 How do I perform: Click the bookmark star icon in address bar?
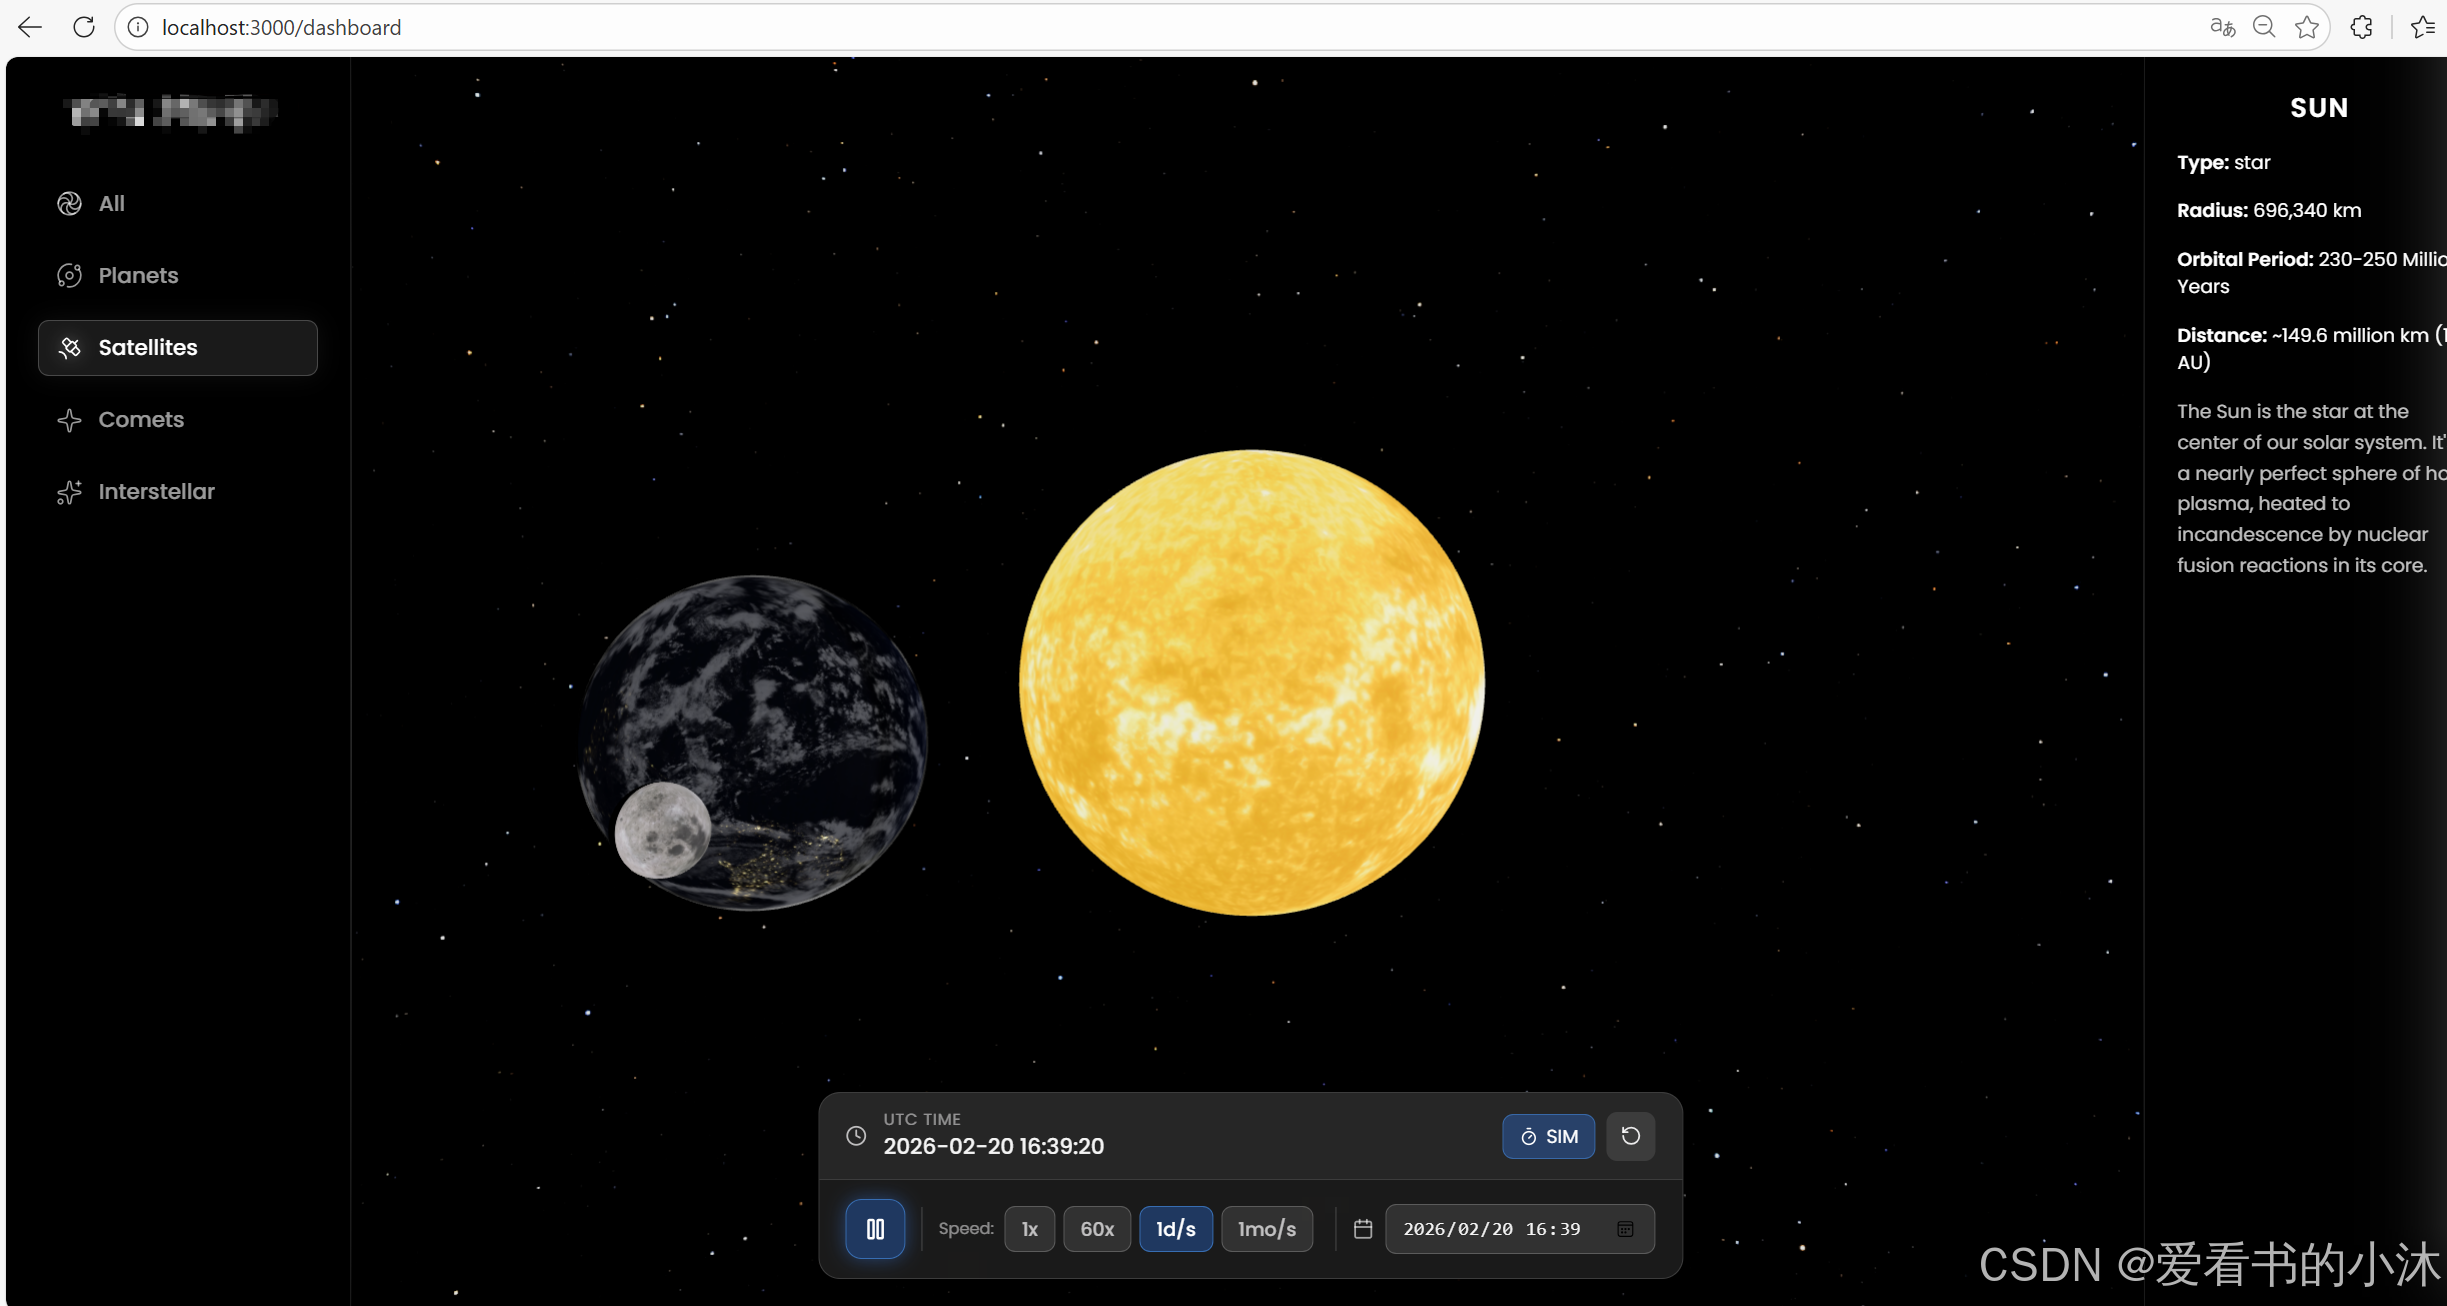[x=2307, y=27]
